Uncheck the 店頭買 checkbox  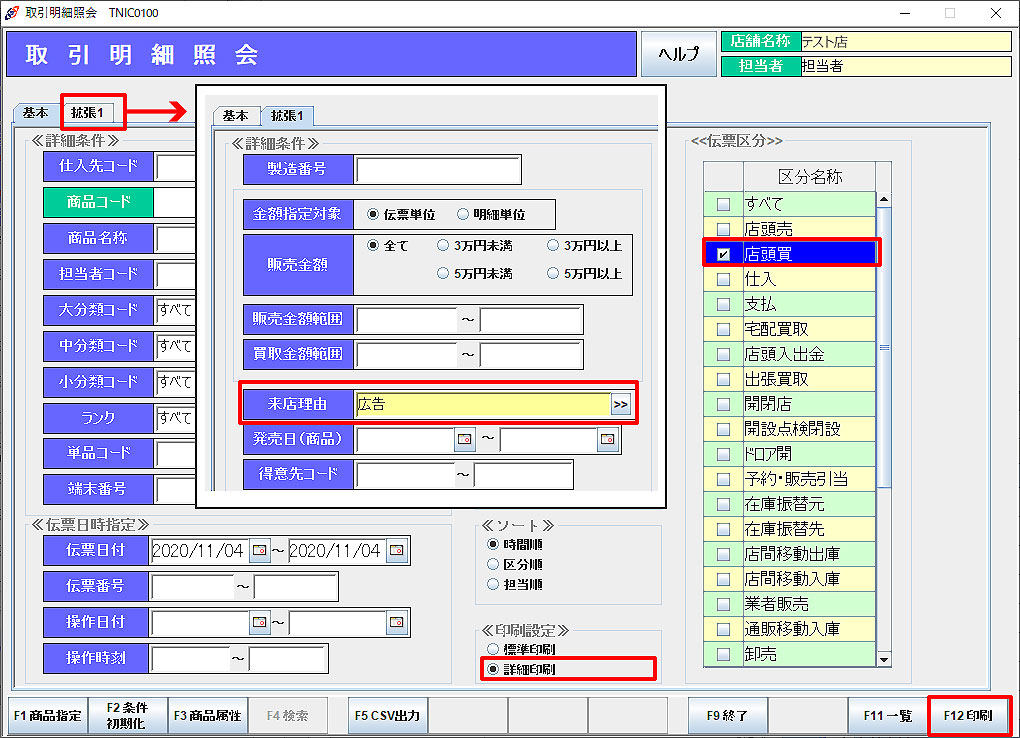(x=723, y=254)
